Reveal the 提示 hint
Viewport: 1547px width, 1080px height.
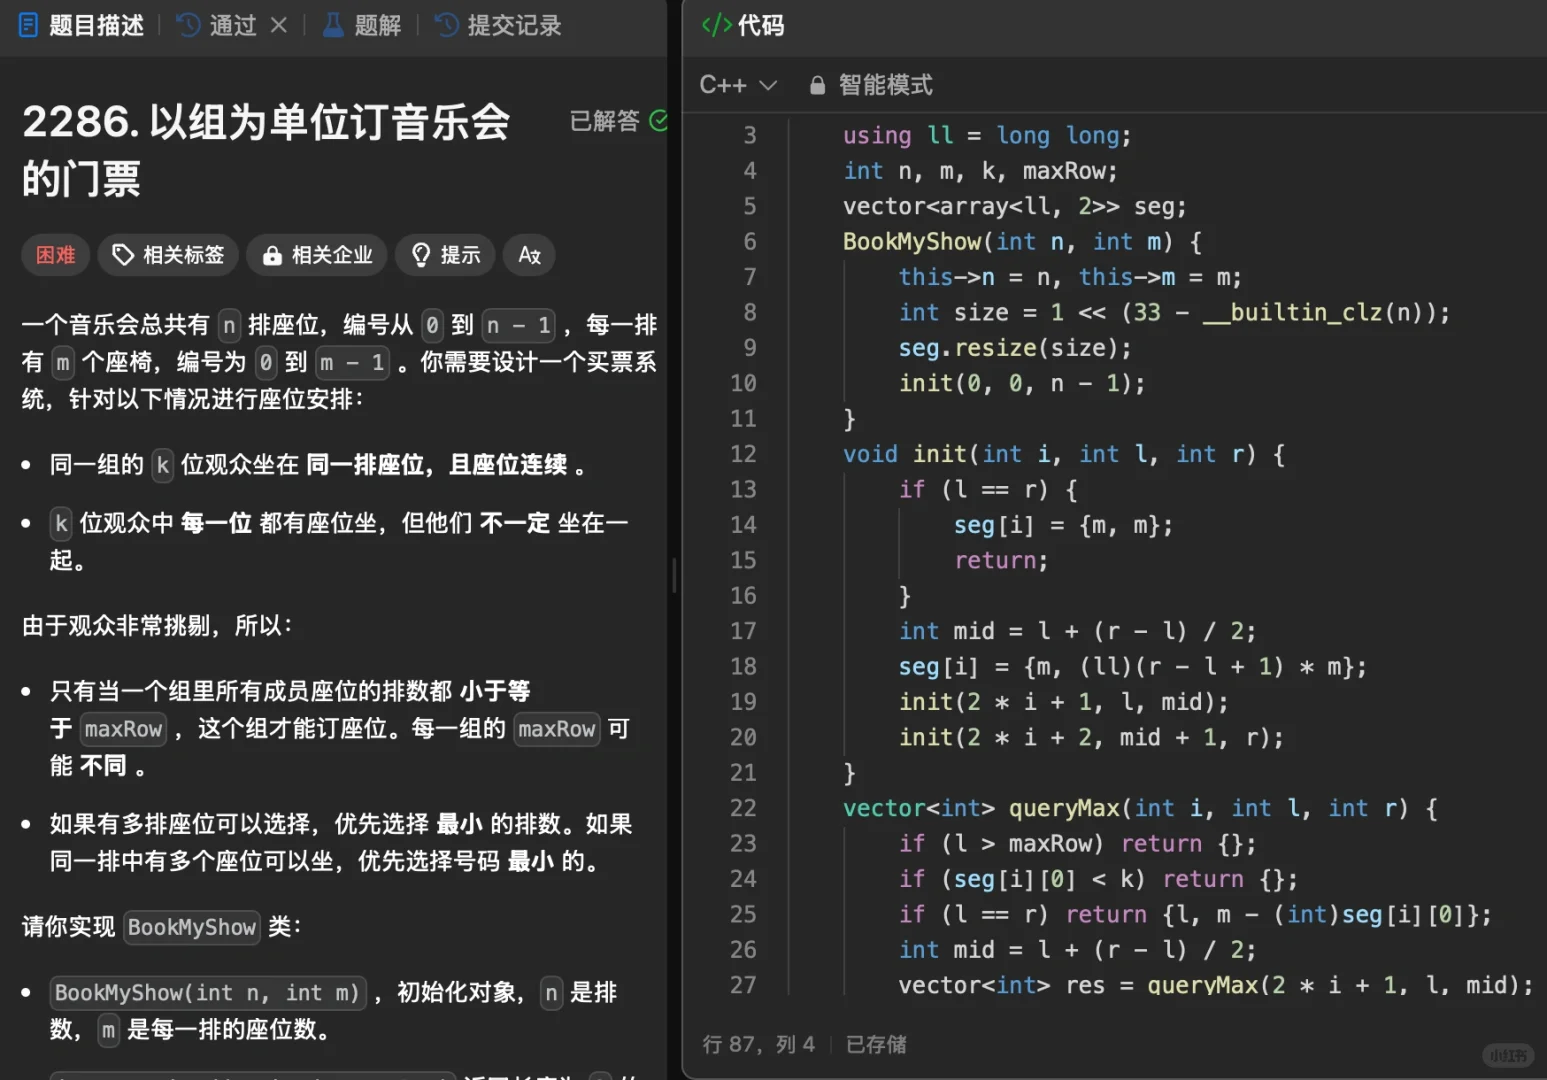(446, 255)
